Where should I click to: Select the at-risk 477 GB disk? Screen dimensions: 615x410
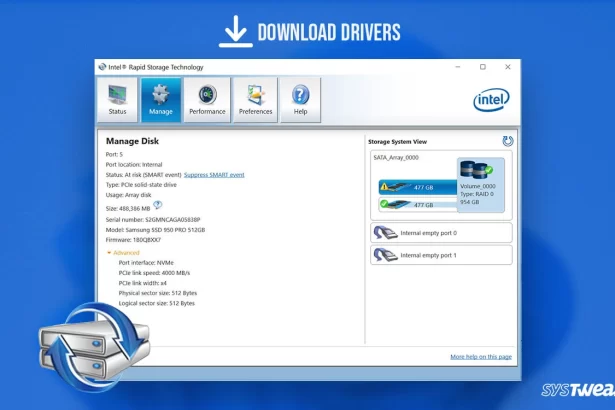[416, 186]
